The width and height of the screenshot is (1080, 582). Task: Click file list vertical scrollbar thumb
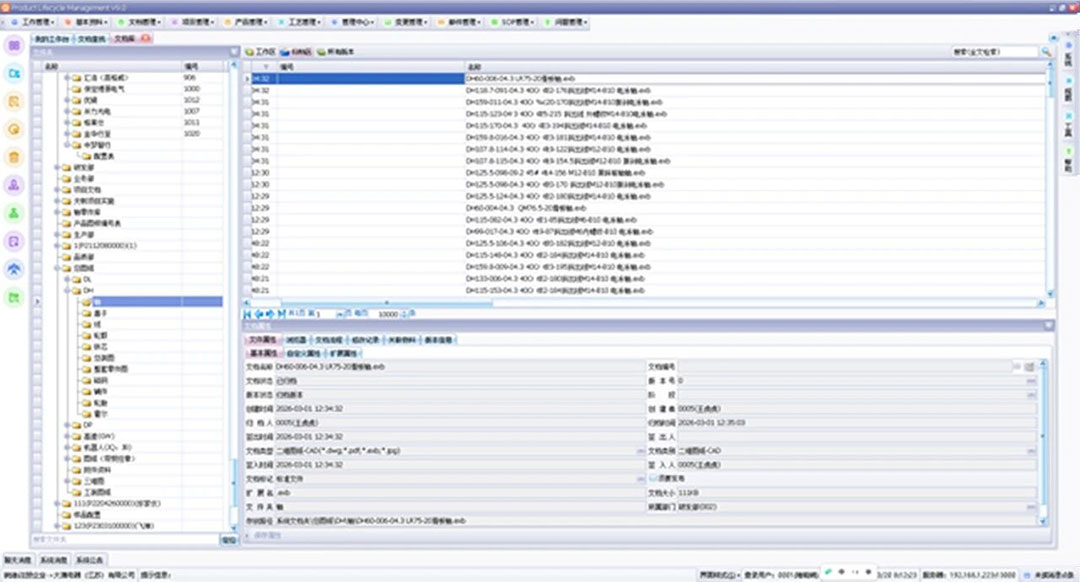[1050, 83]
